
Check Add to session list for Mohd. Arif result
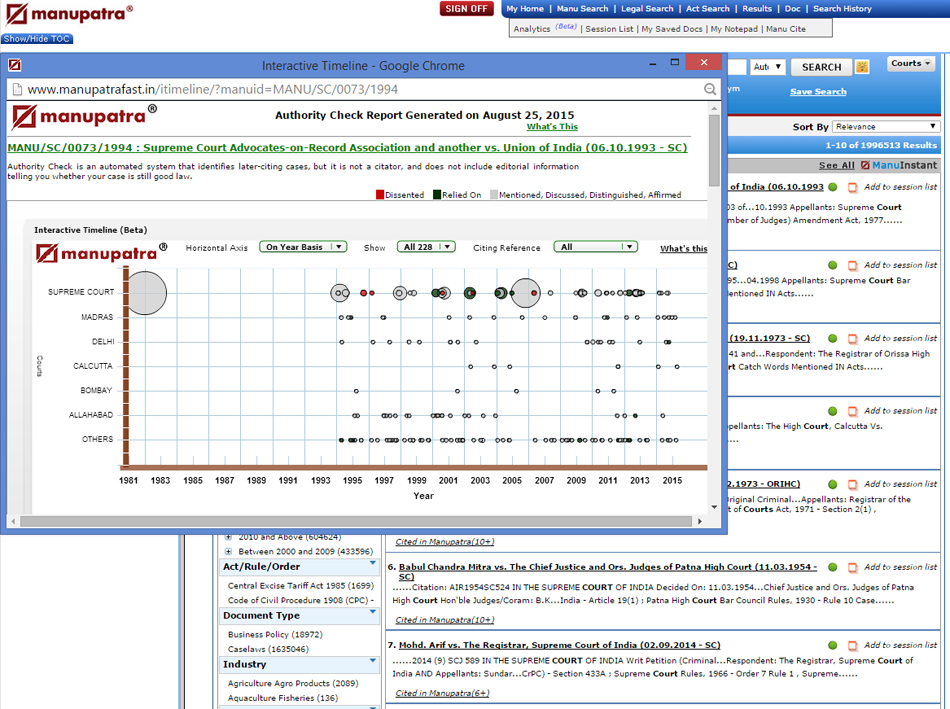[x=852, y=645]
